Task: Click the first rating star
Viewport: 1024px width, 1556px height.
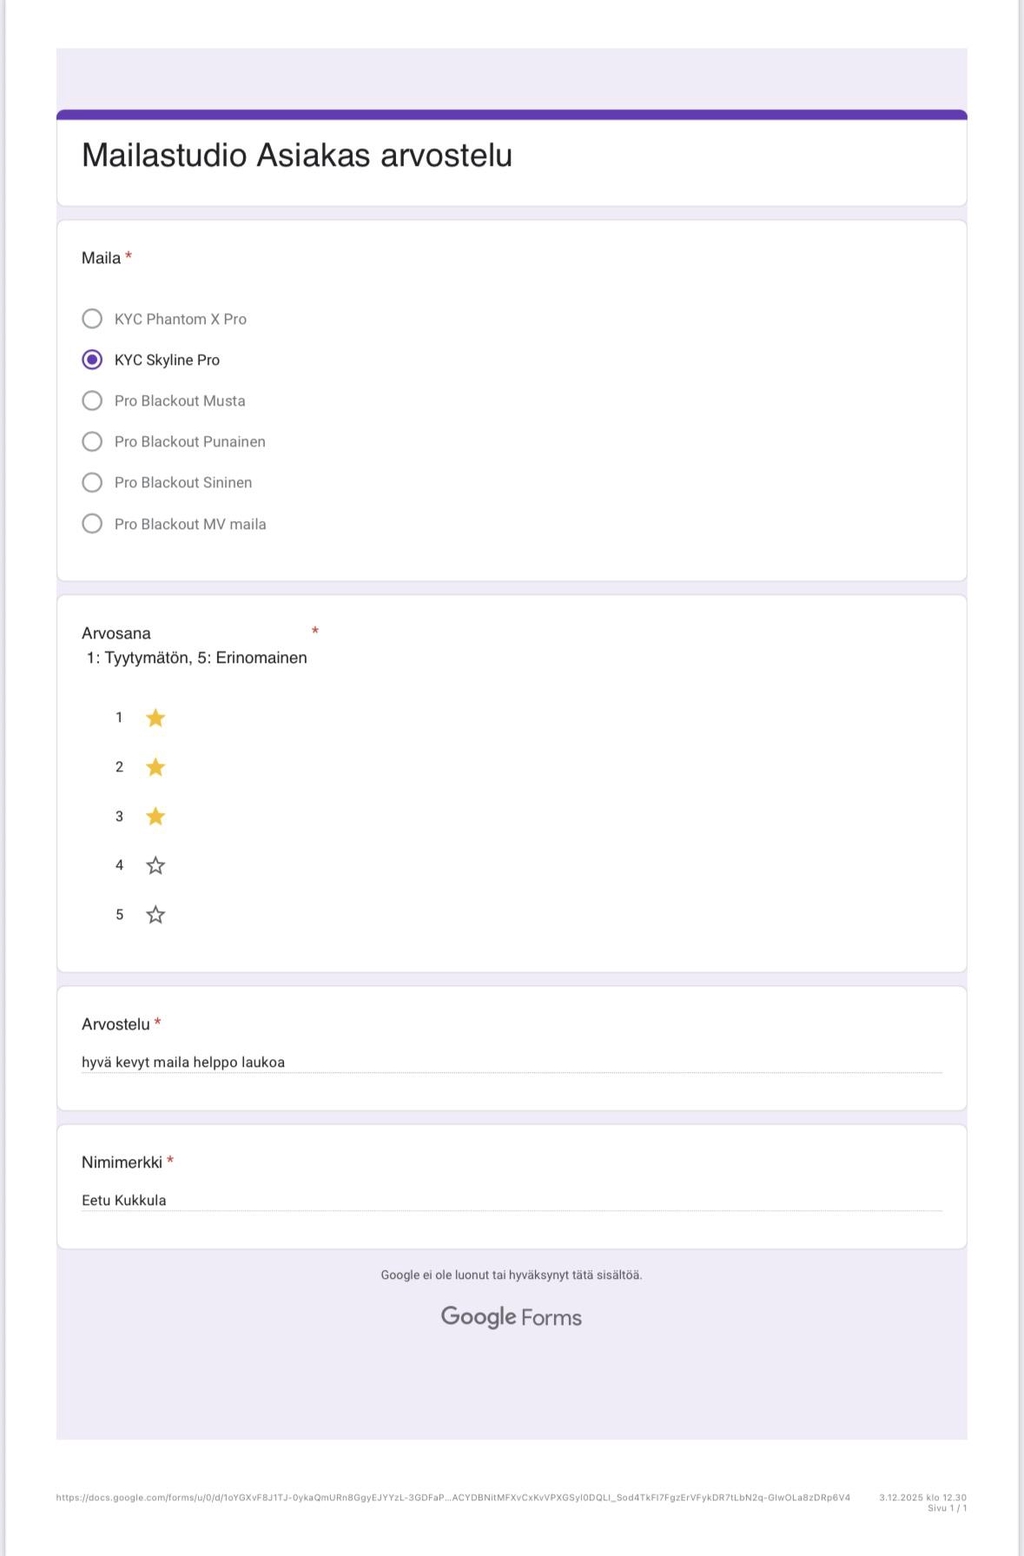Action: (155, 718)
